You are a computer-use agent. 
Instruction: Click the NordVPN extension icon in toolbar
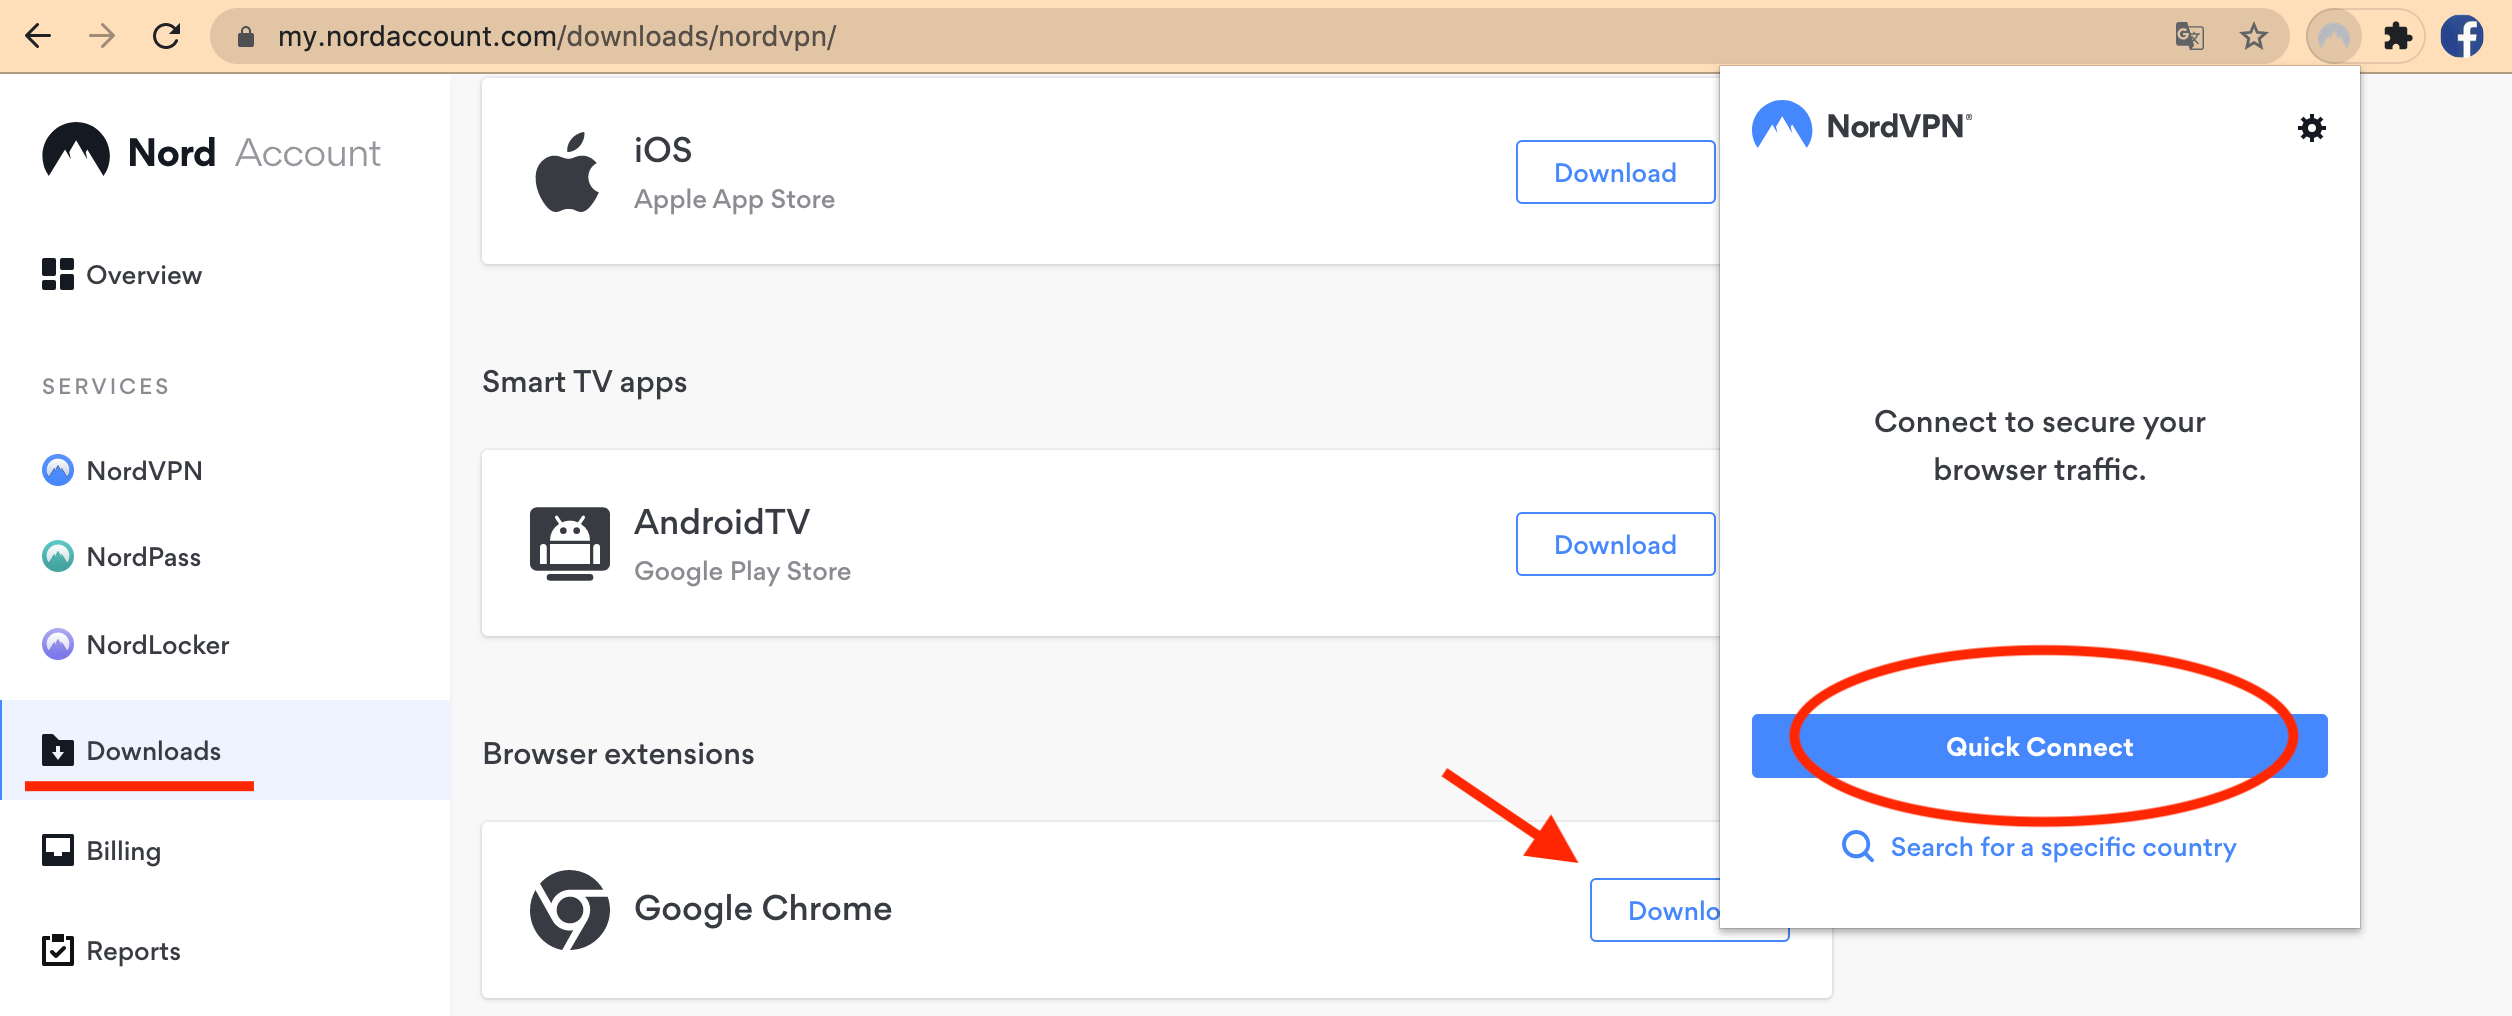click(2333, 37)
